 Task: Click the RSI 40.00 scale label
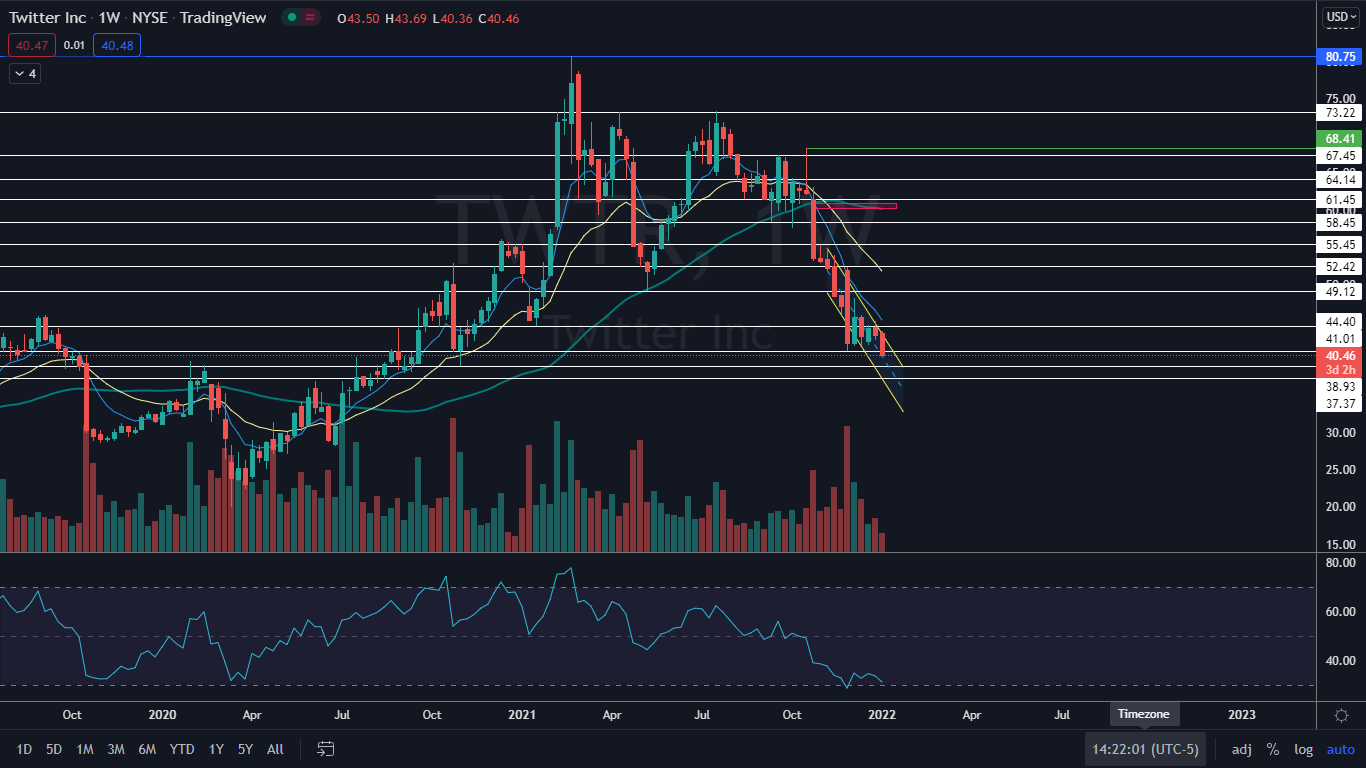point(1340,661)
